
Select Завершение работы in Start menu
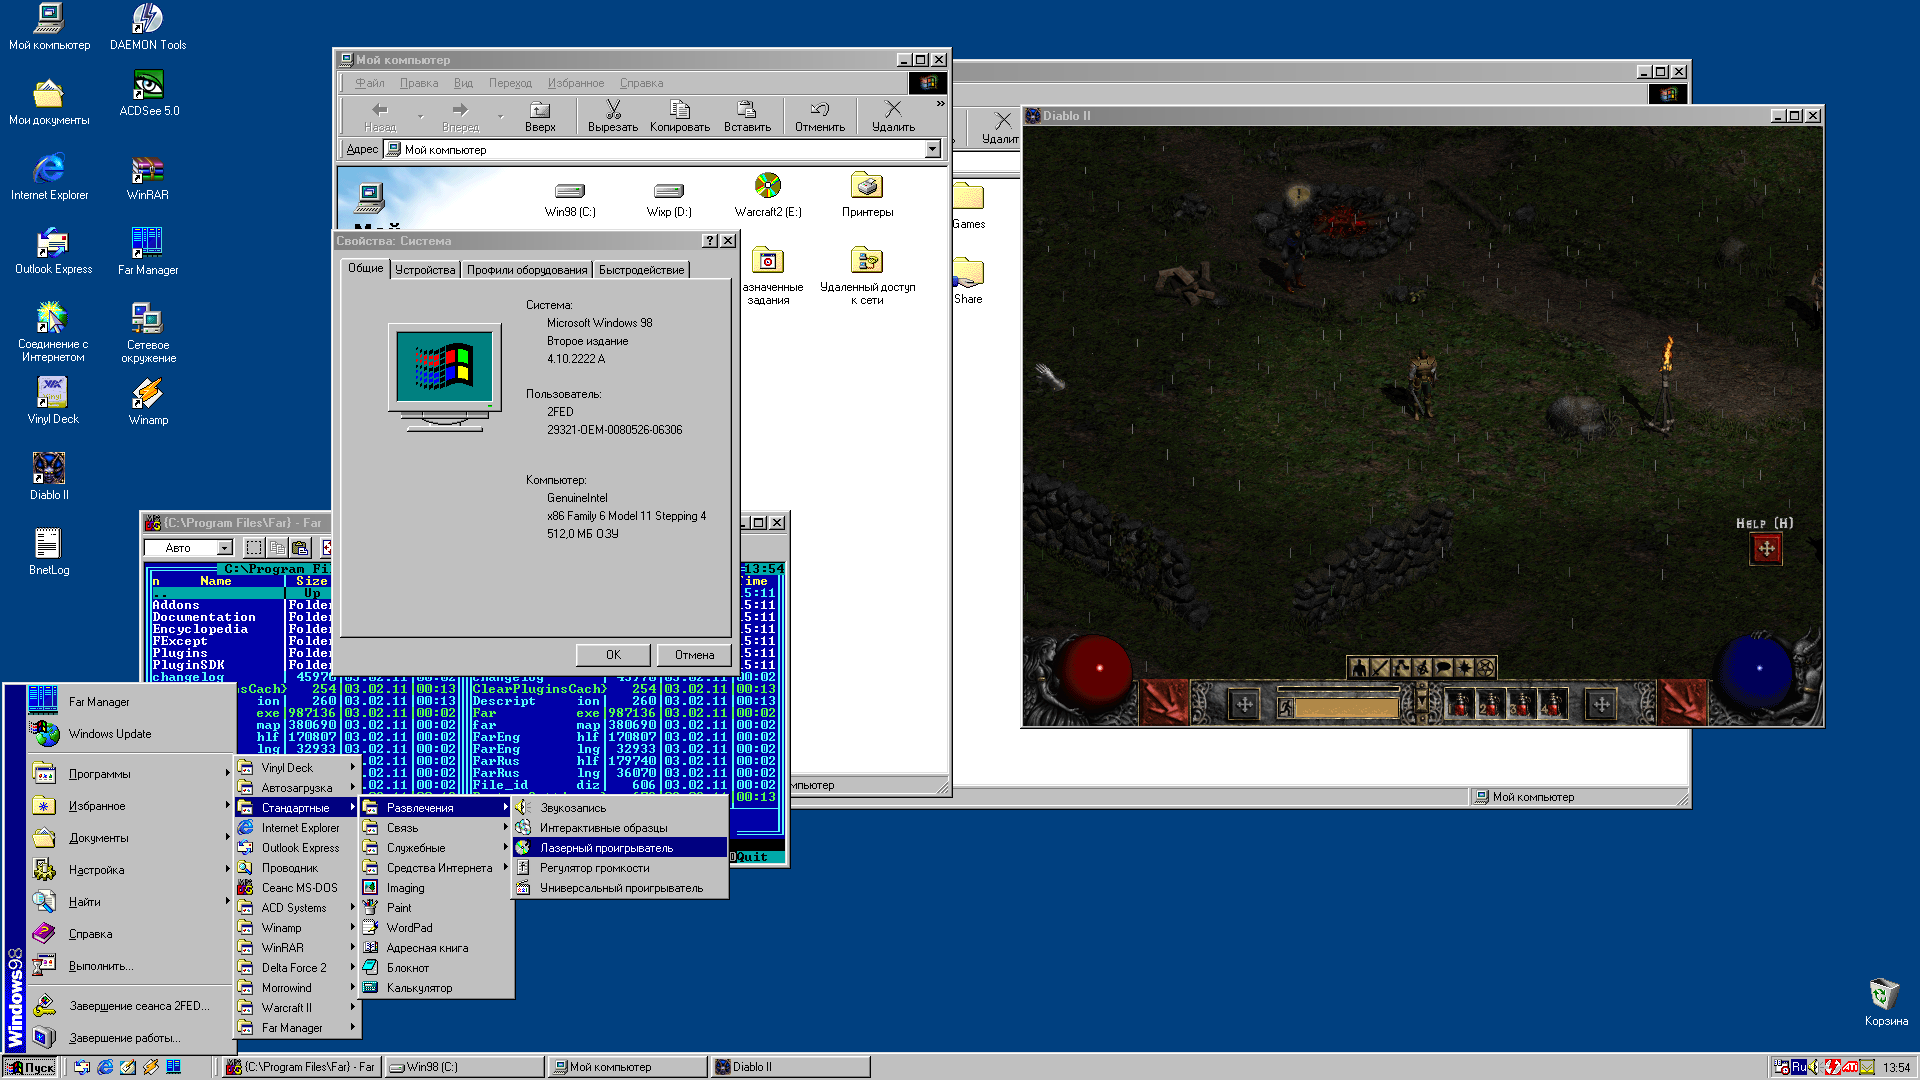(x=131, y=1037)
